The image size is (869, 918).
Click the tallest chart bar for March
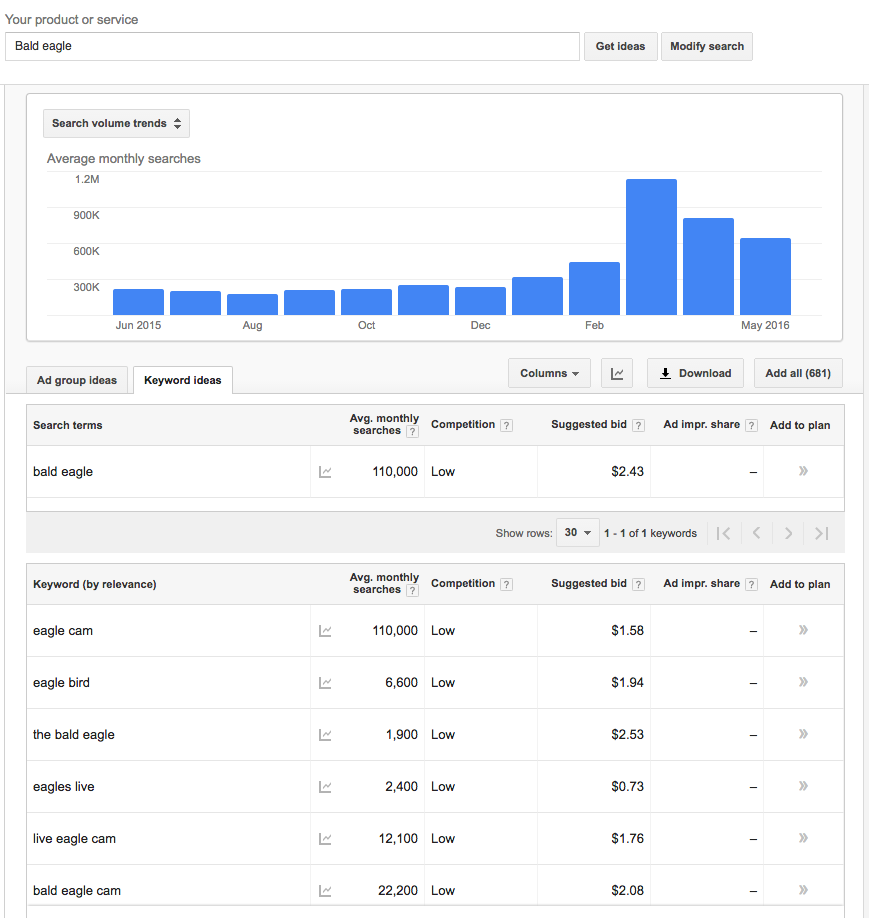point(651,247)
